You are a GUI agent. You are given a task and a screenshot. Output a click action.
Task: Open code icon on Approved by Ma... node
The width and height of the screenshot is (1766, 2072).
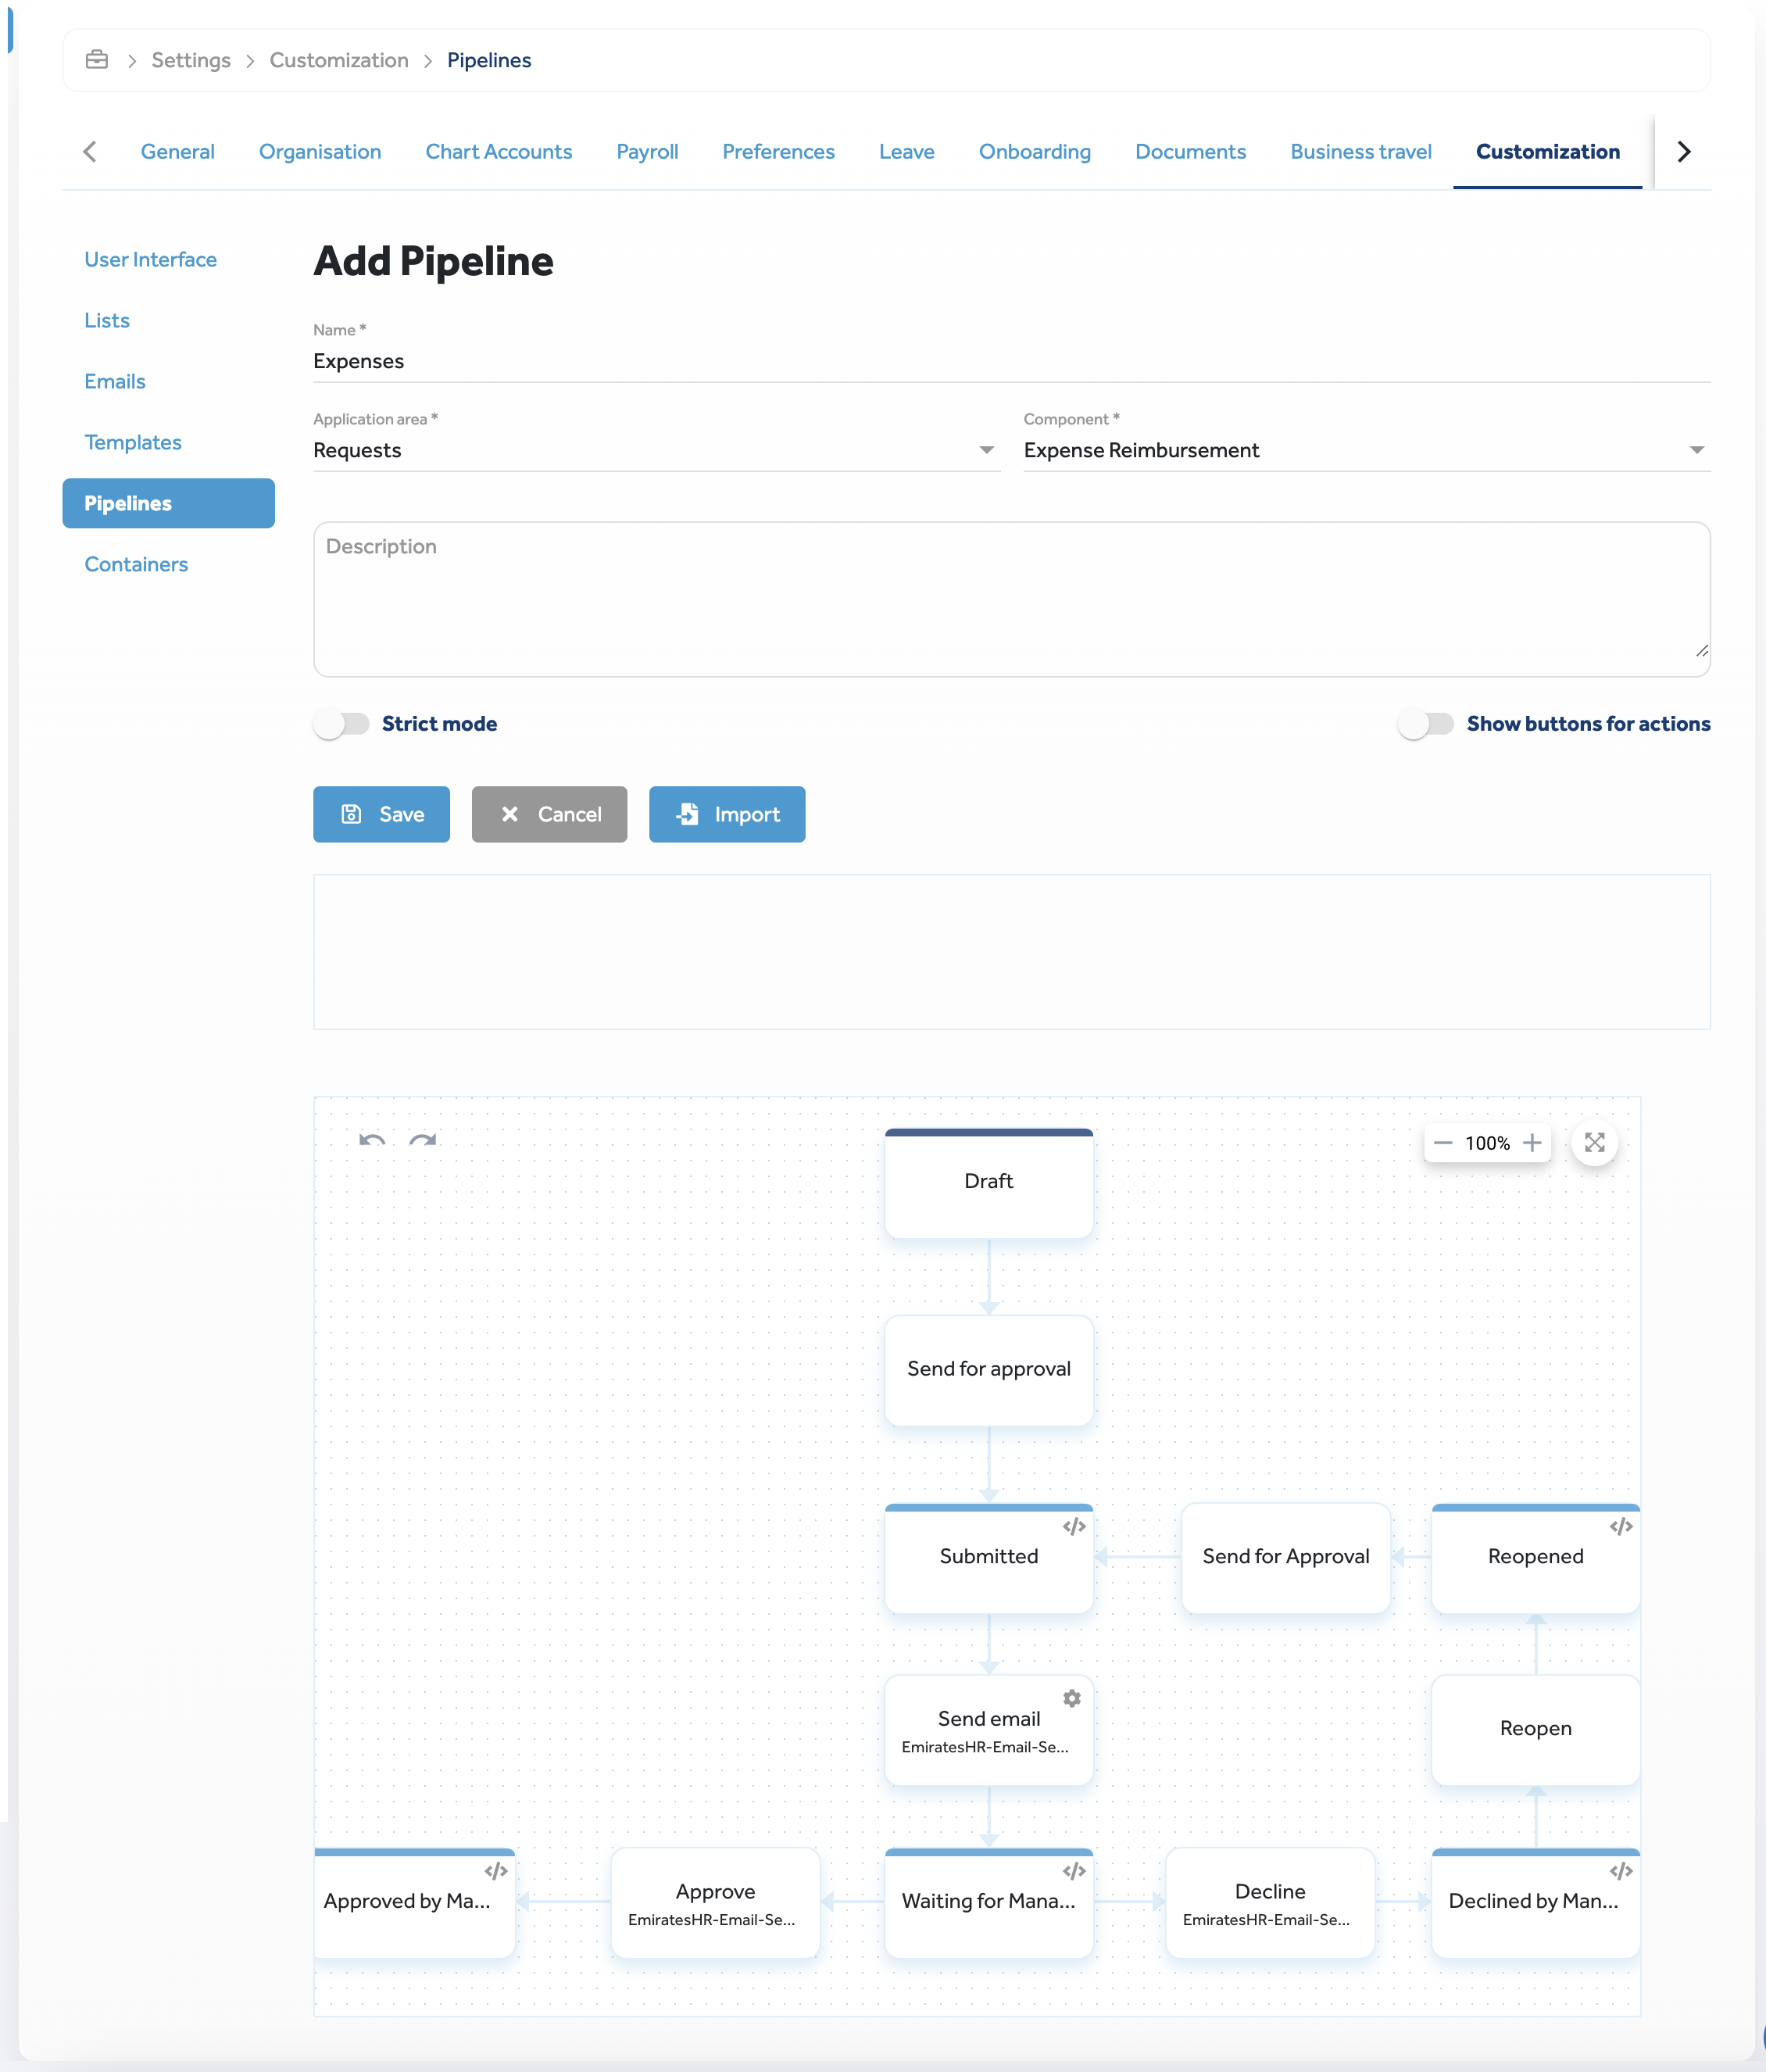click(496, 1872)
